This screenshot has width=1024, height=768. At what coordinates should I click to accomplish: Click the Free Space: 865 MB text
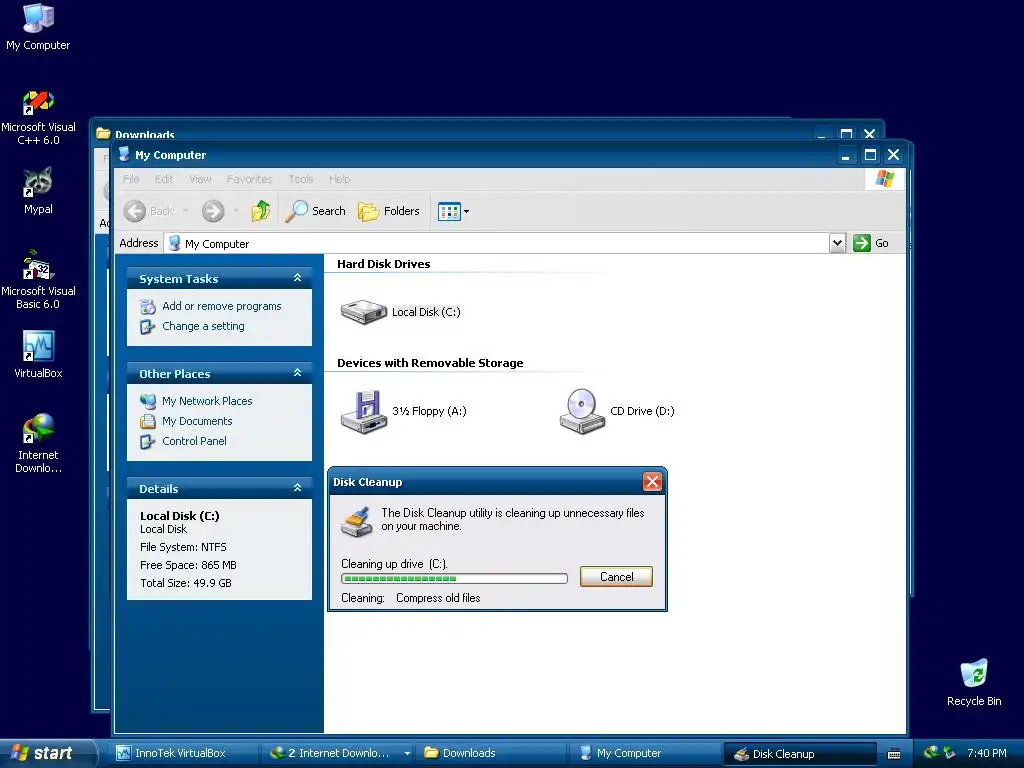188,565
